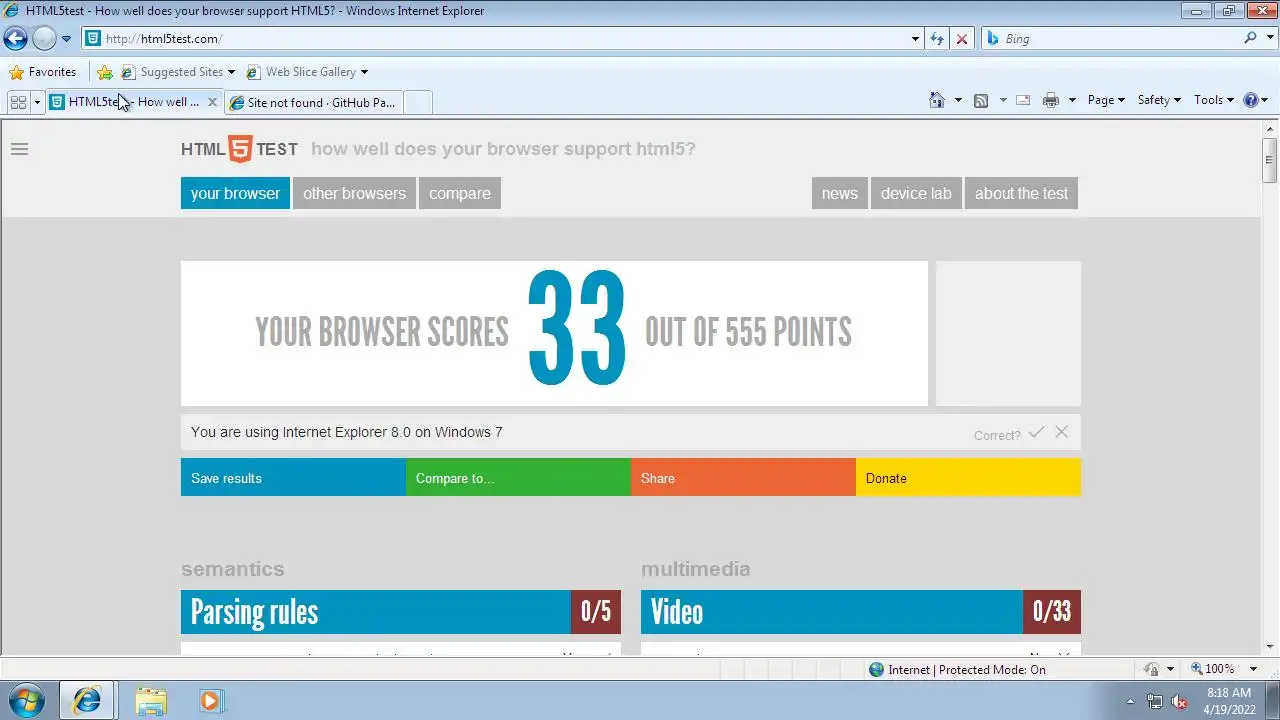The image size is (1280, 720).
Task: Expand the address bar autocomplete dropdown arrow
Action: (915, 39)
